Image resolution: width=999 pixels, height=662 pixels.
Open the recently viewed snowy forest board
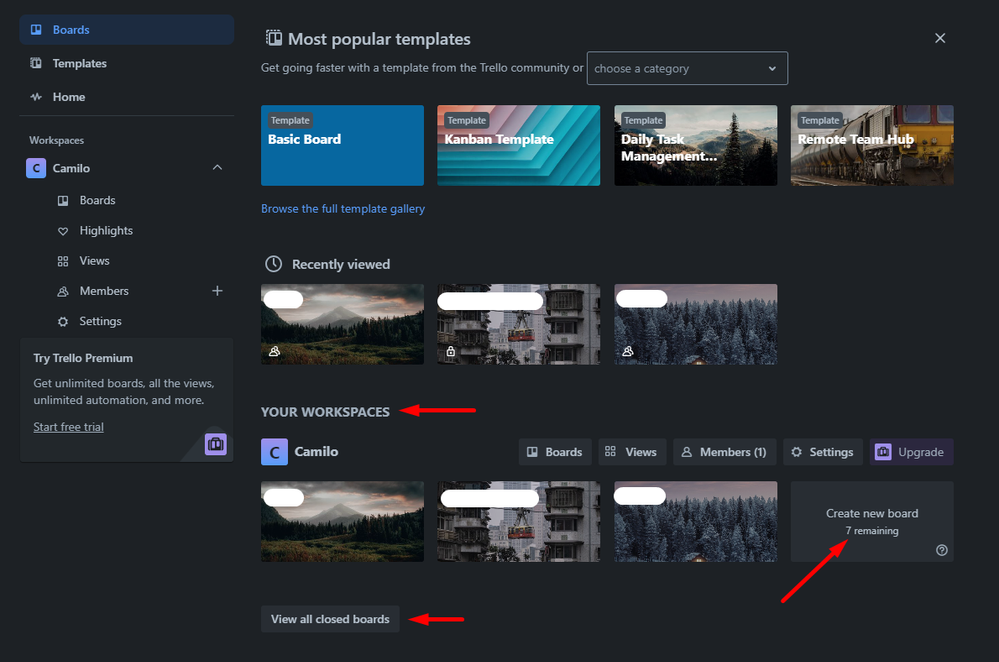point(696,324)
